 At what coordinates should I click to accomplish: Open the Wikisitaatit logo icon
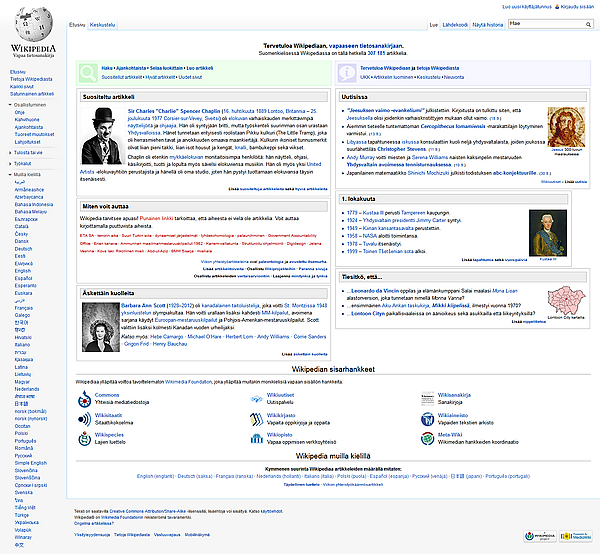click(84, 419)
